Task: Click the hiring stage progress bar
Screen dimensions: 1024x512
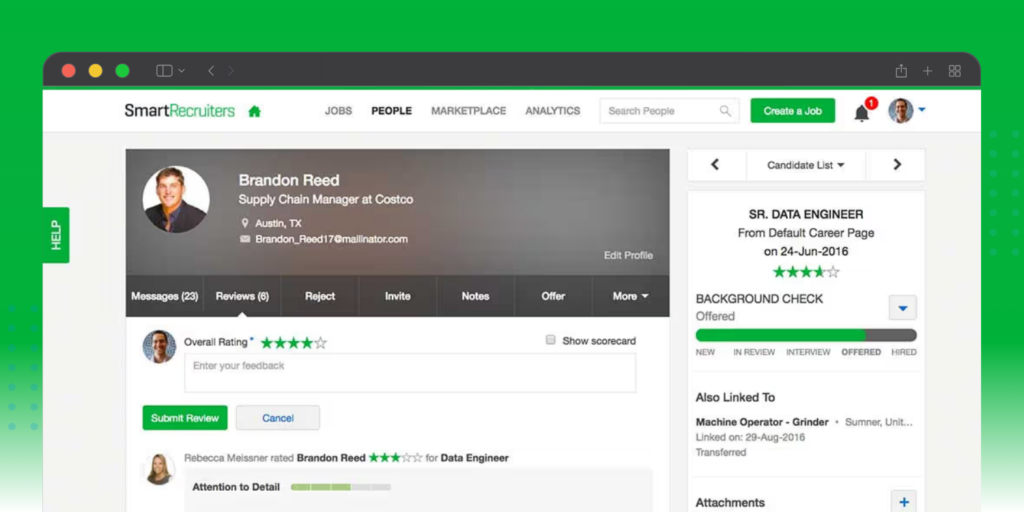Action: 806,335
